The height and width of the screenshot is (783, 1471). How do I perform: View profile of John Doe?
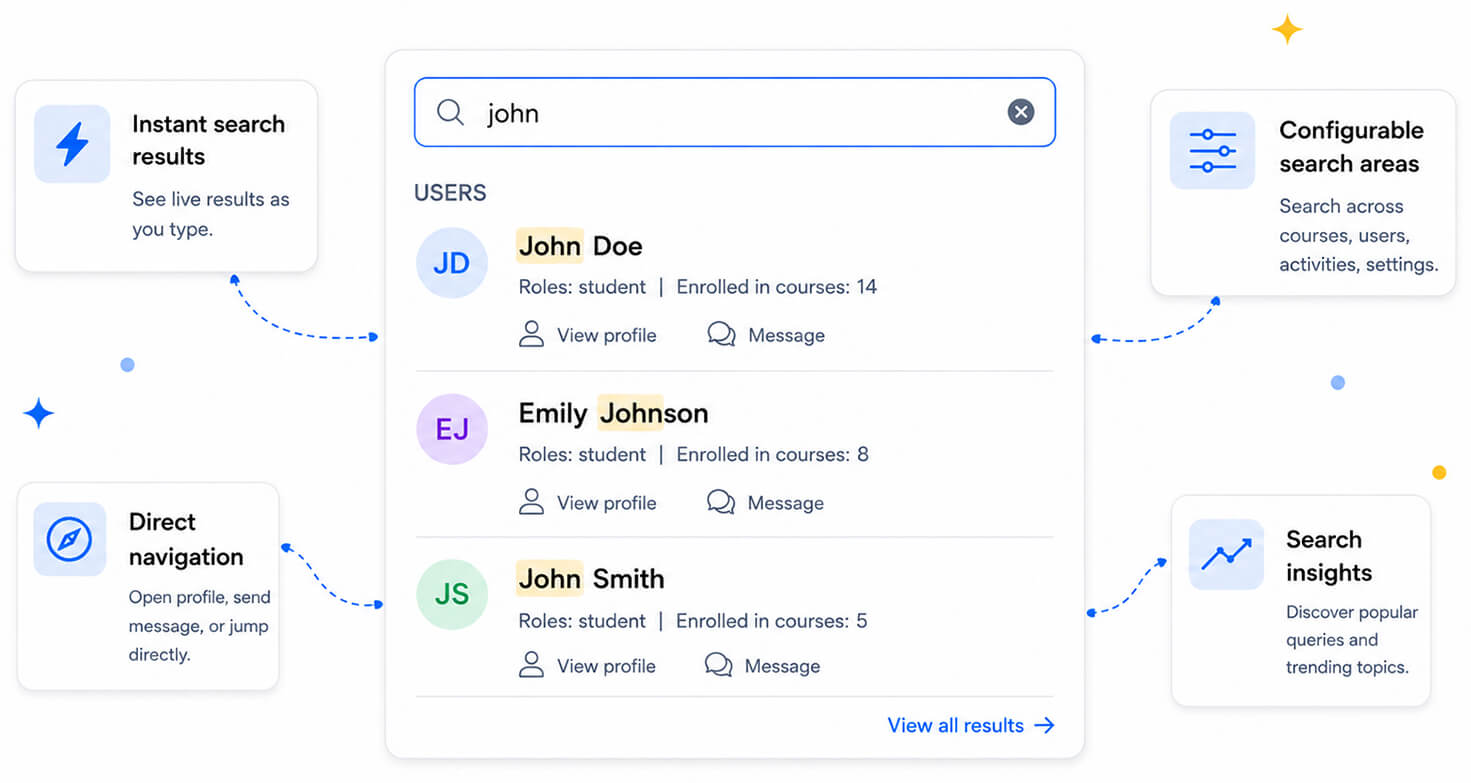[x=588, y=335]
